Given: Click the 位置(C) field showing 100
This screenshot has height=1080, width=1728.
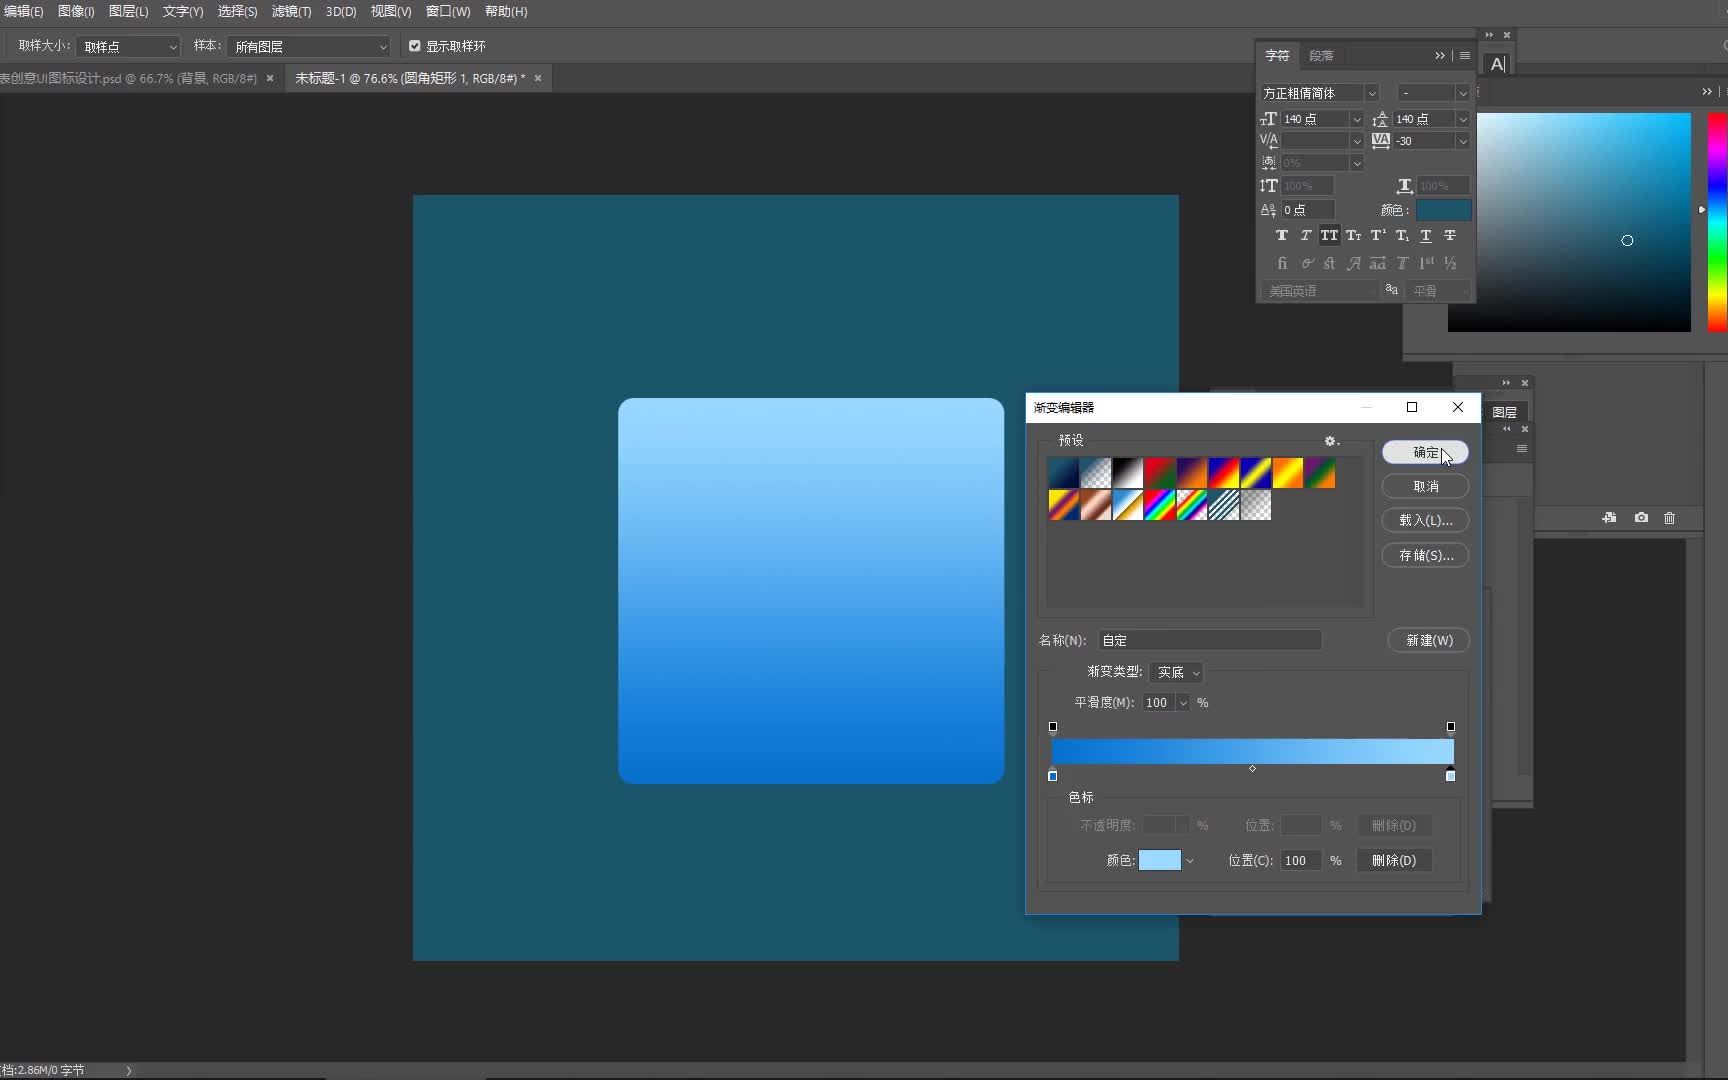Looking at the screenshot, I should tap(1301, 861).
